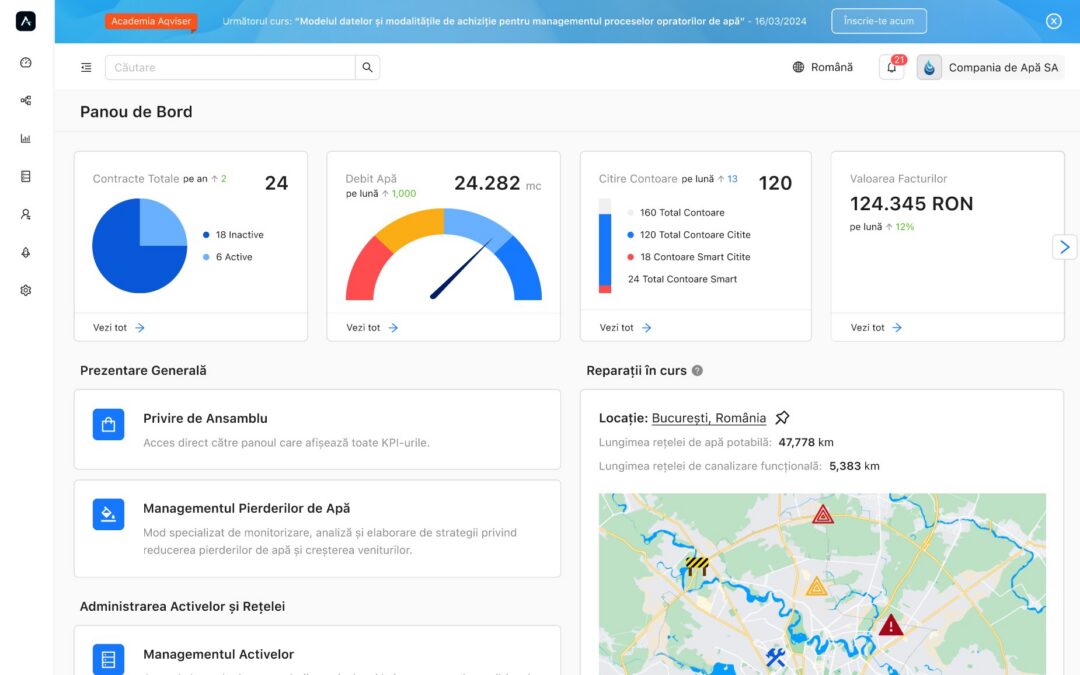Toggle the sidebar with the hamburger menu icon

(86, 67)
